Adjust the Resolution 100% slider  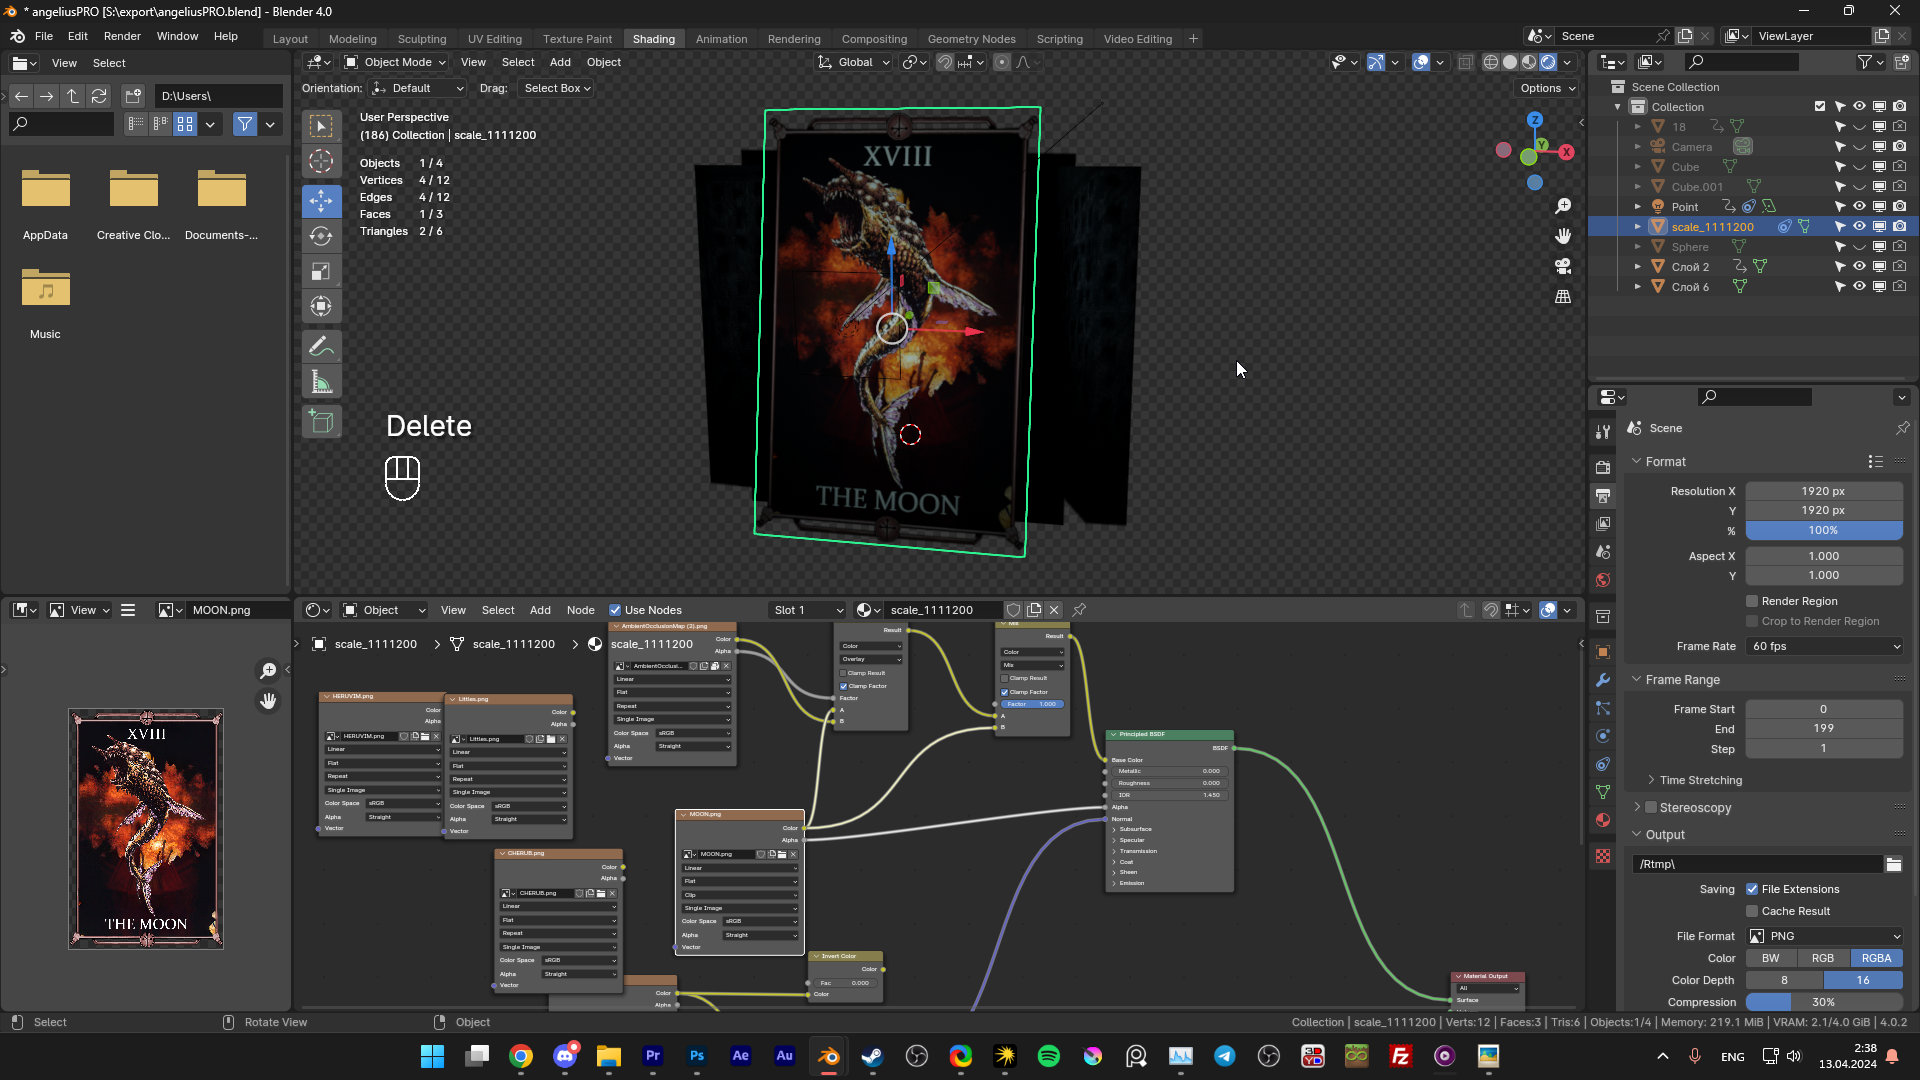1824,530
